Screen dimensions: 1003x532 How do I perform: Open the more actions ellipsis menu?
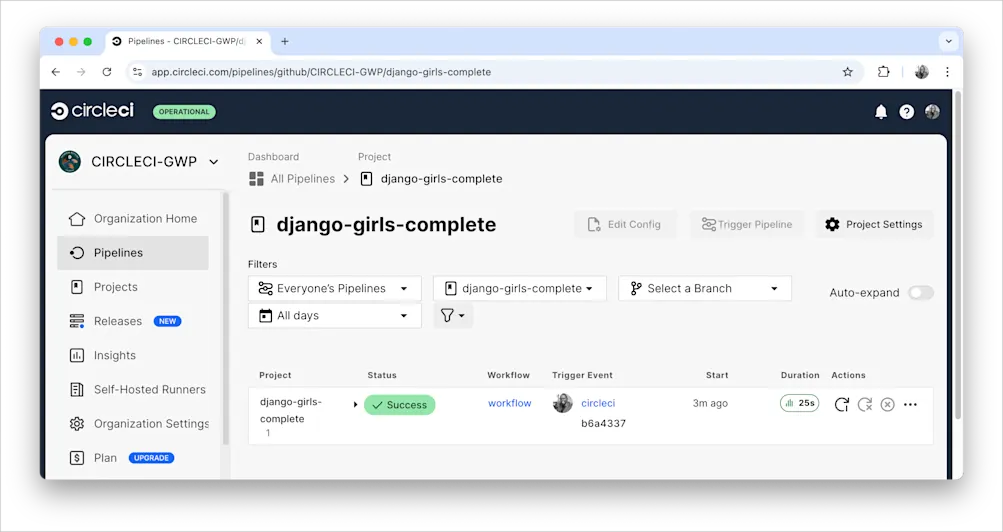[910, 404]
